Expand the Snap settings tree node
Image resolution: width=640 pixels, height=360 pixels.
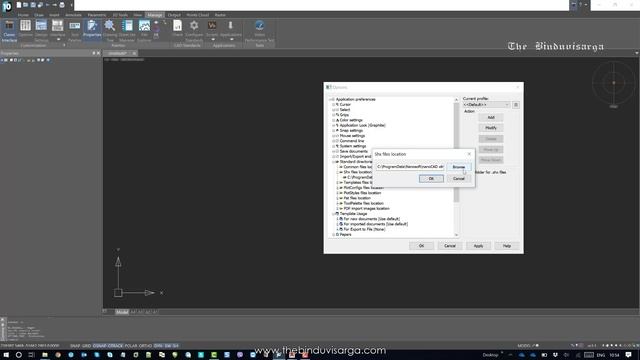333,131
